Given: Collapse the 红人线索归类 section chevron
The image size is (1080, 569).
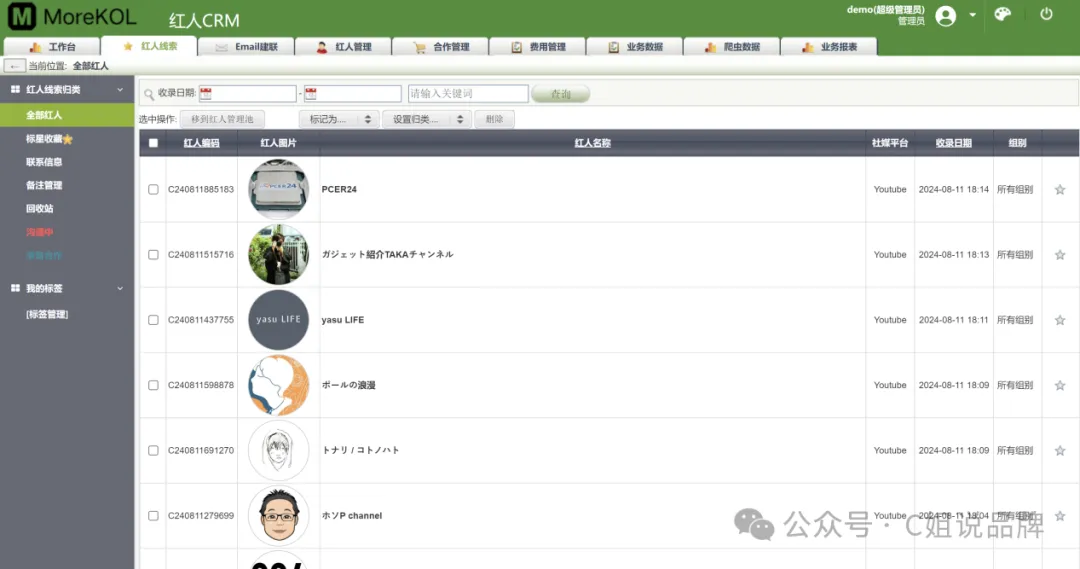Looking at the screenshot, I should (120, 90).
